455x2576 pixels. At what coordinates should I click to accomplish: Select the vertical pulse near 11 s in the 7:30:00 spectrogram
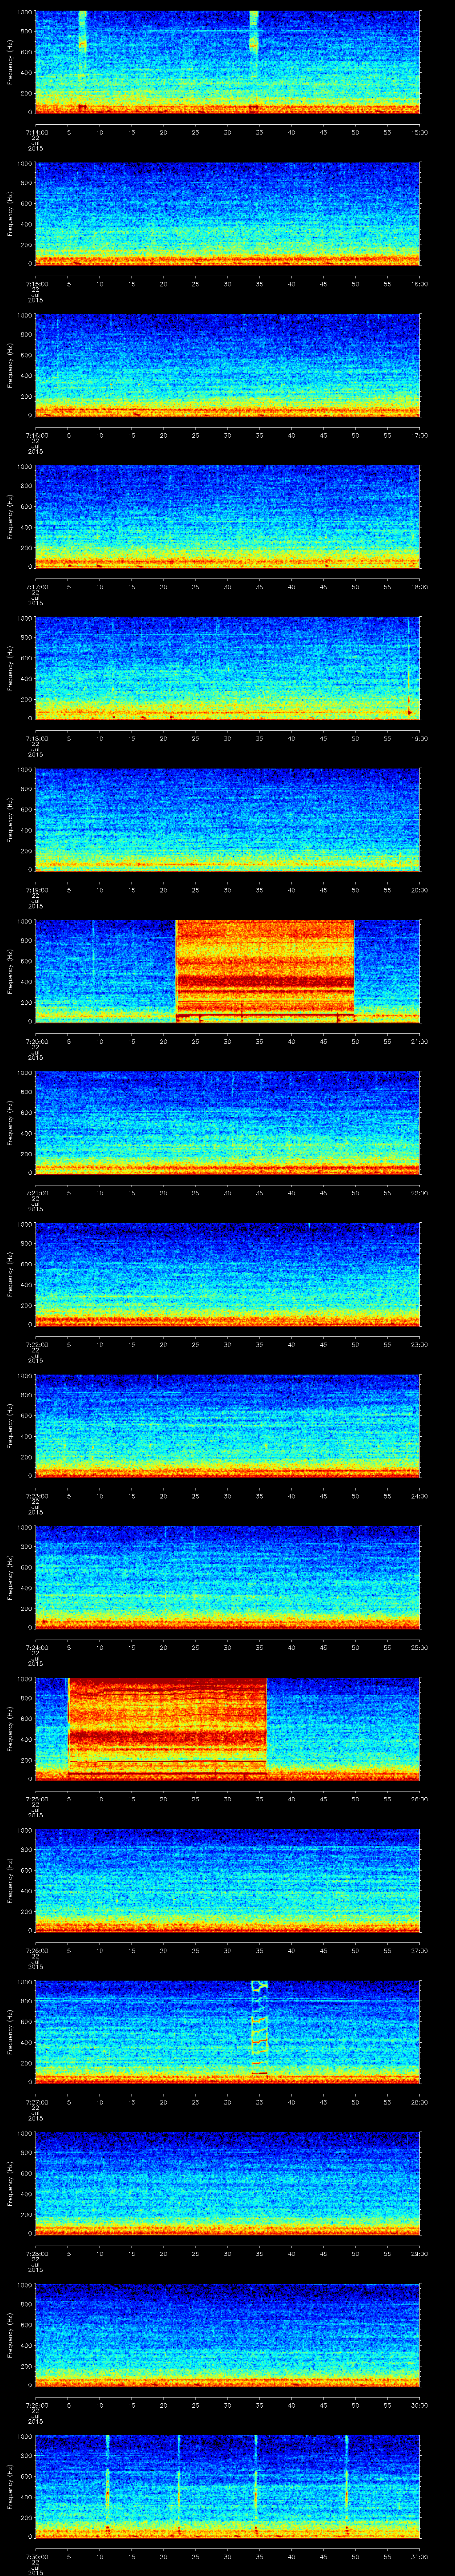click(x=107, y=2485)
